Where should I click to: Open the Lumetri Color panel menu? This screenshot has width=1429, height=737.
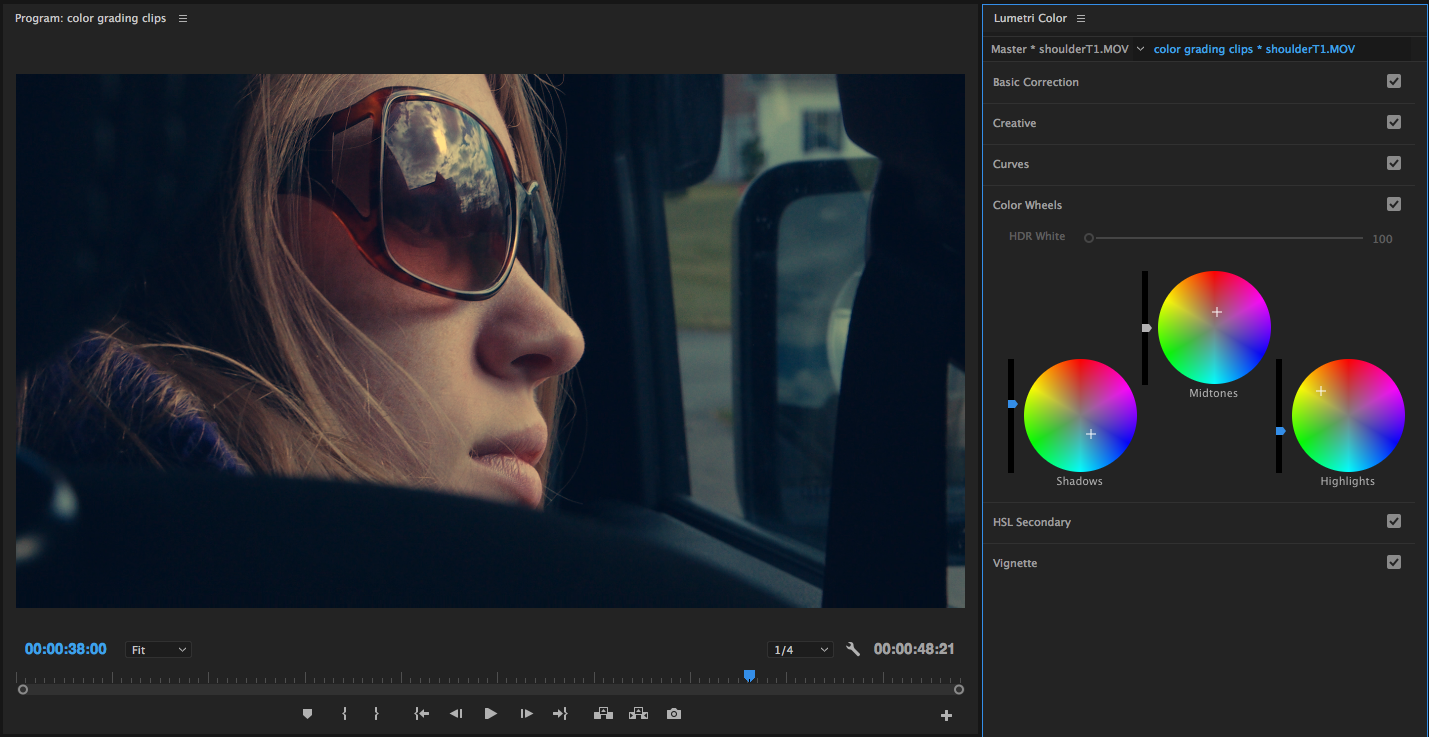click(x=1080, y=17)
